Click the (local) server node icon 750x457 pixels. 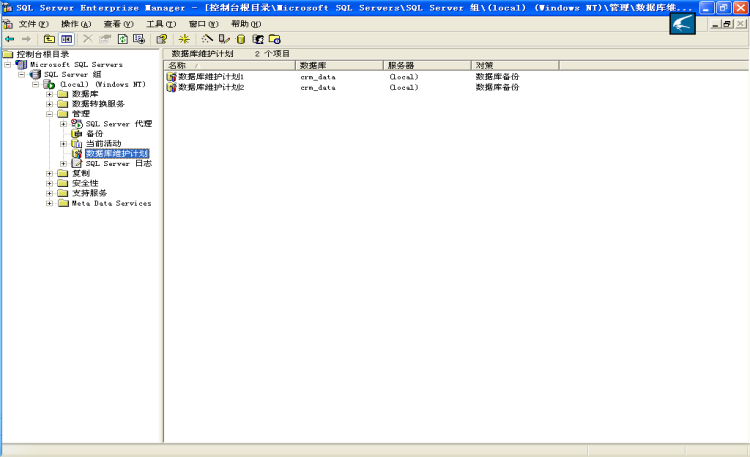[49, 84]
